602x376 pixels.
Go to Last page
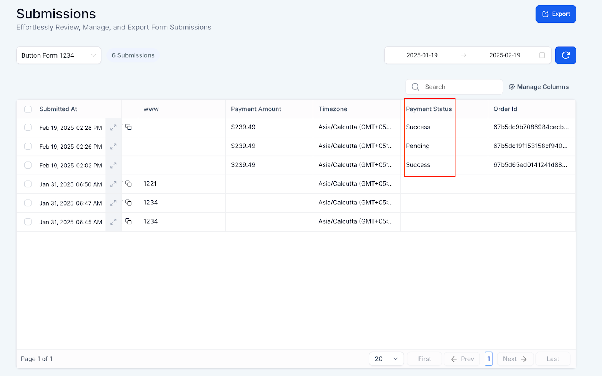click(x=552, y=359)
